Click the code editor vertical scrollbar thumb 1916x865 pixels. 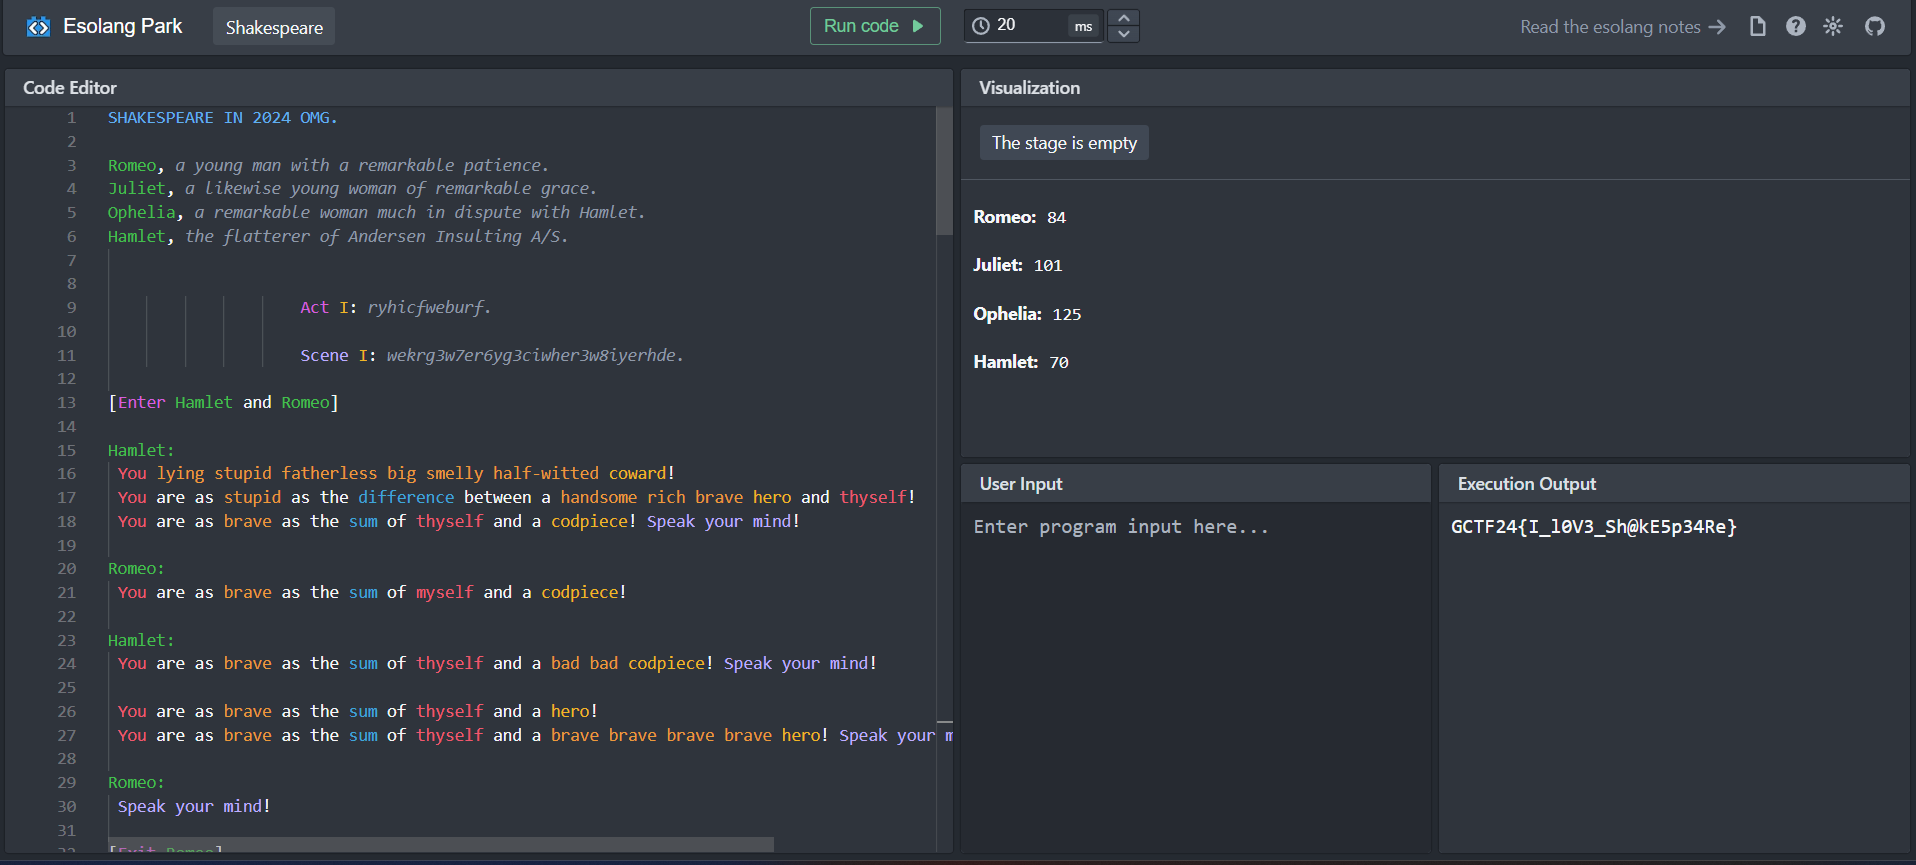(x=943, y=171)
